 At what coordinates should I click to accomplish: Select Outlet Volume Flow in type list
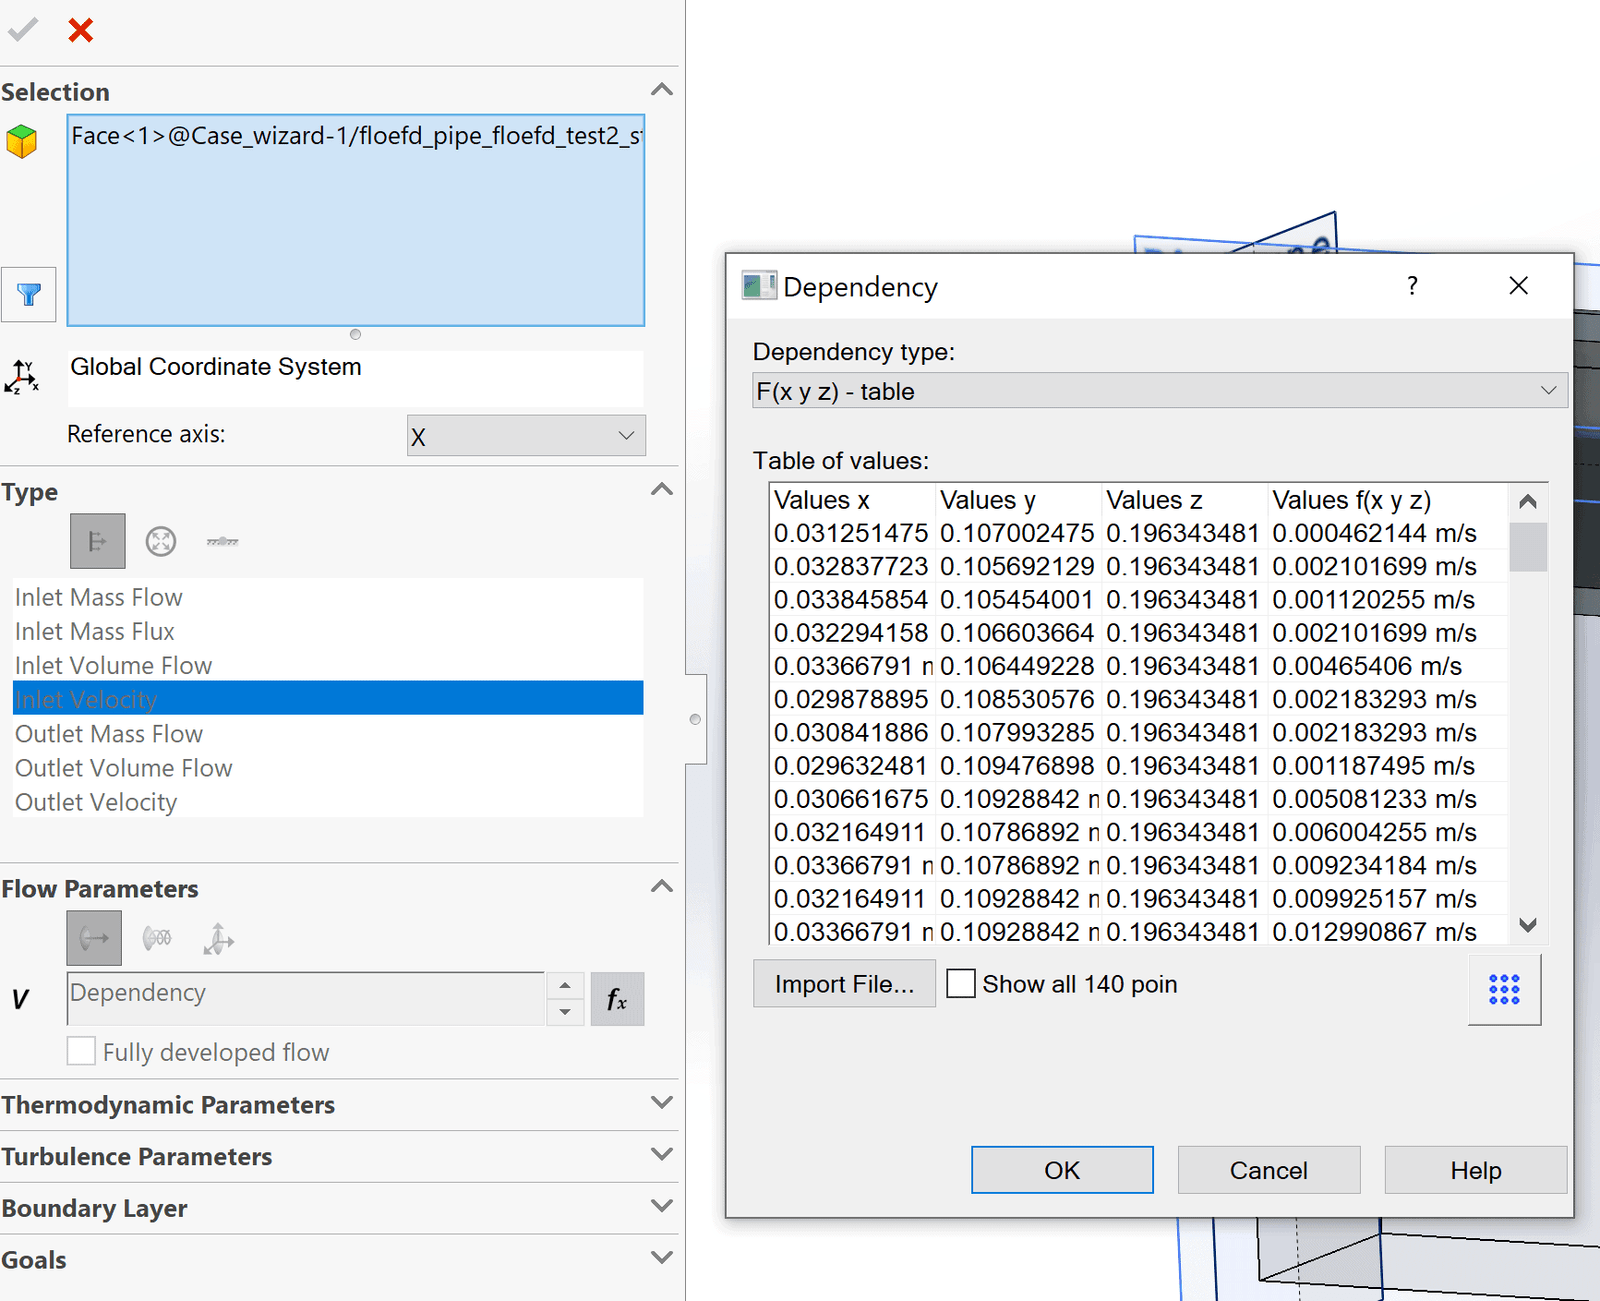tap(328, 768)
